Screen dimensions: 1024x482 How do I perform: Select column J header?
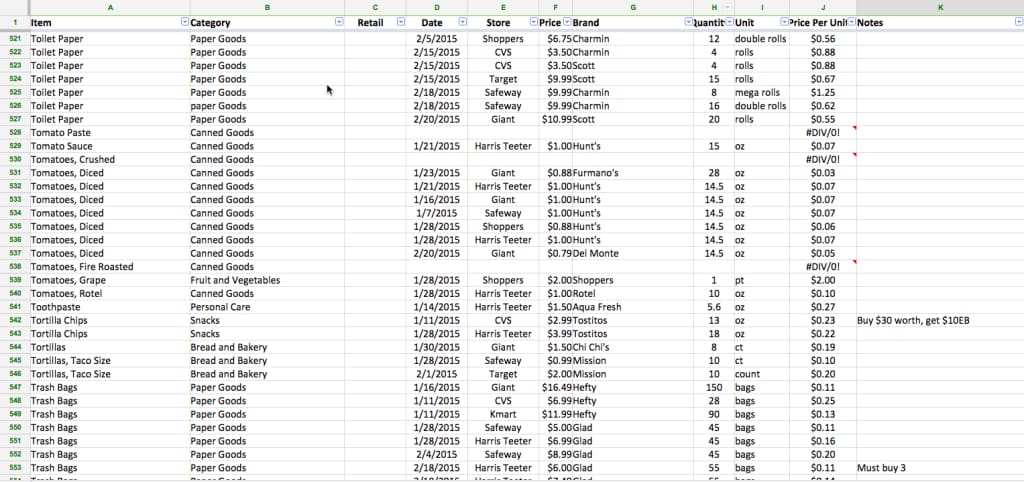point(823,7)
